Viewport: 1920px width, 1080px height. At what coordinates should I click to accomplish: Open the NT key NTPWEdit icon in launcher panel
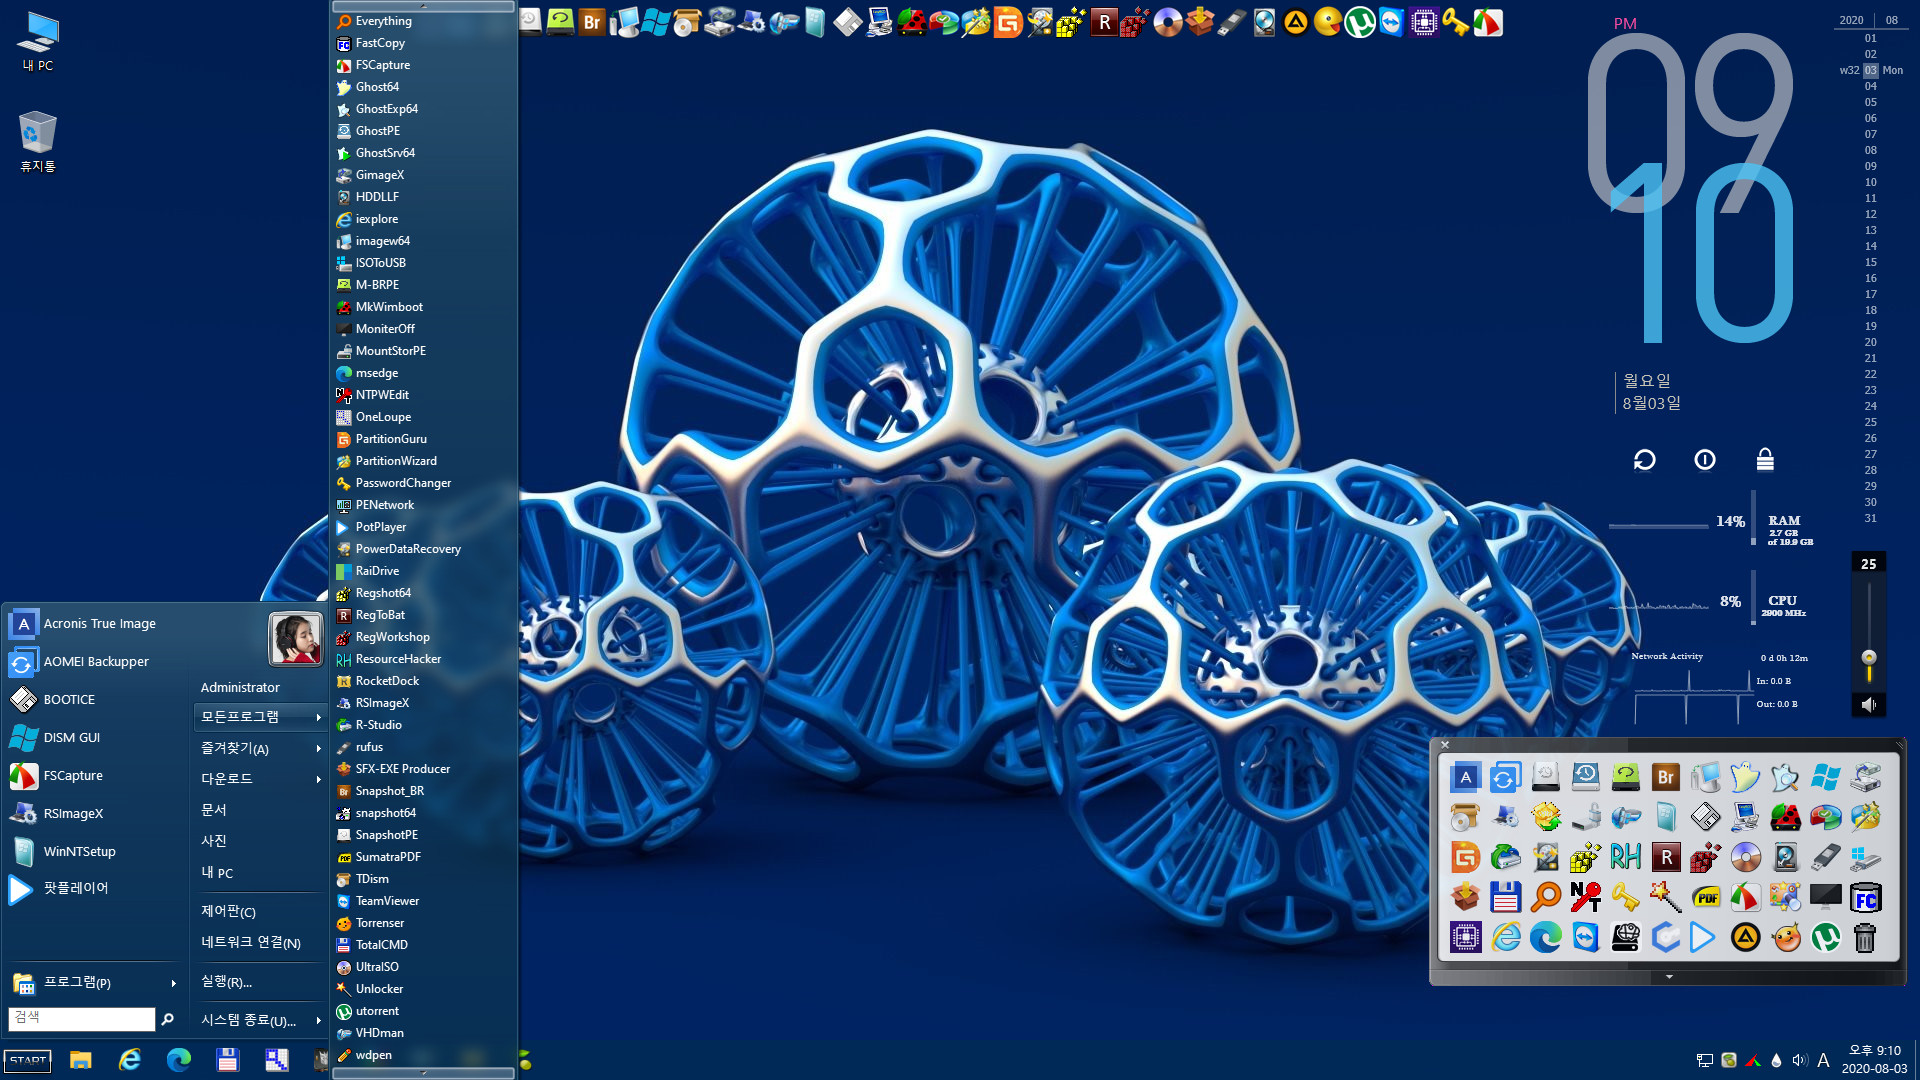[x=1585, y=897]
